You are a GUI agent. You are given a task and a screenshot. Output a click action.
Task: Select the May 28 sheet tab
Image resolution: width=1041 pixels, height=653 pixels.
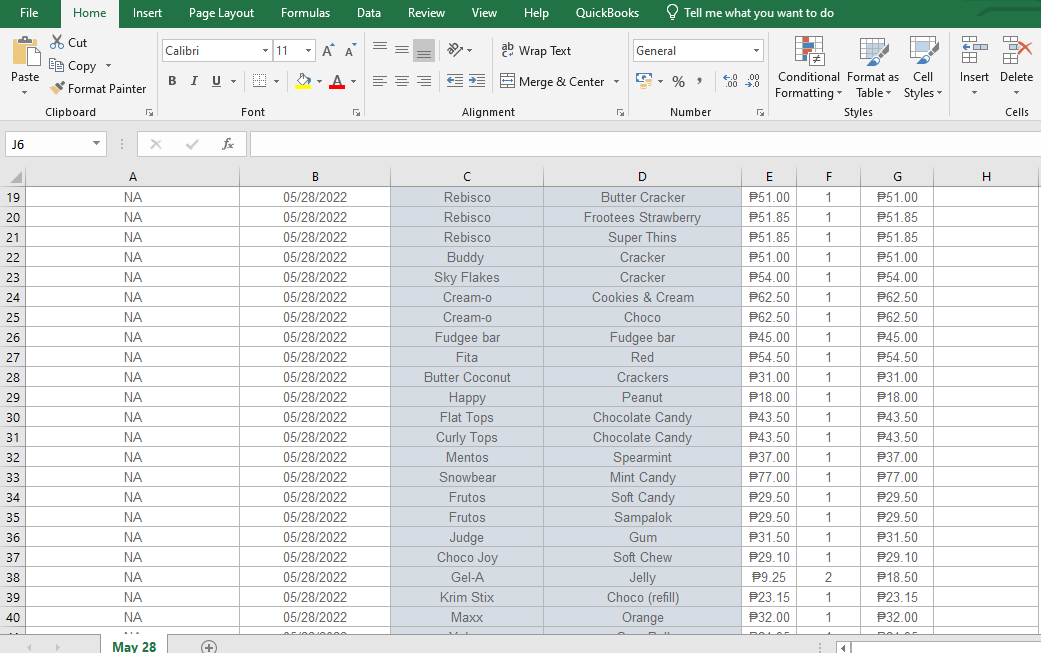pos(134,646)
